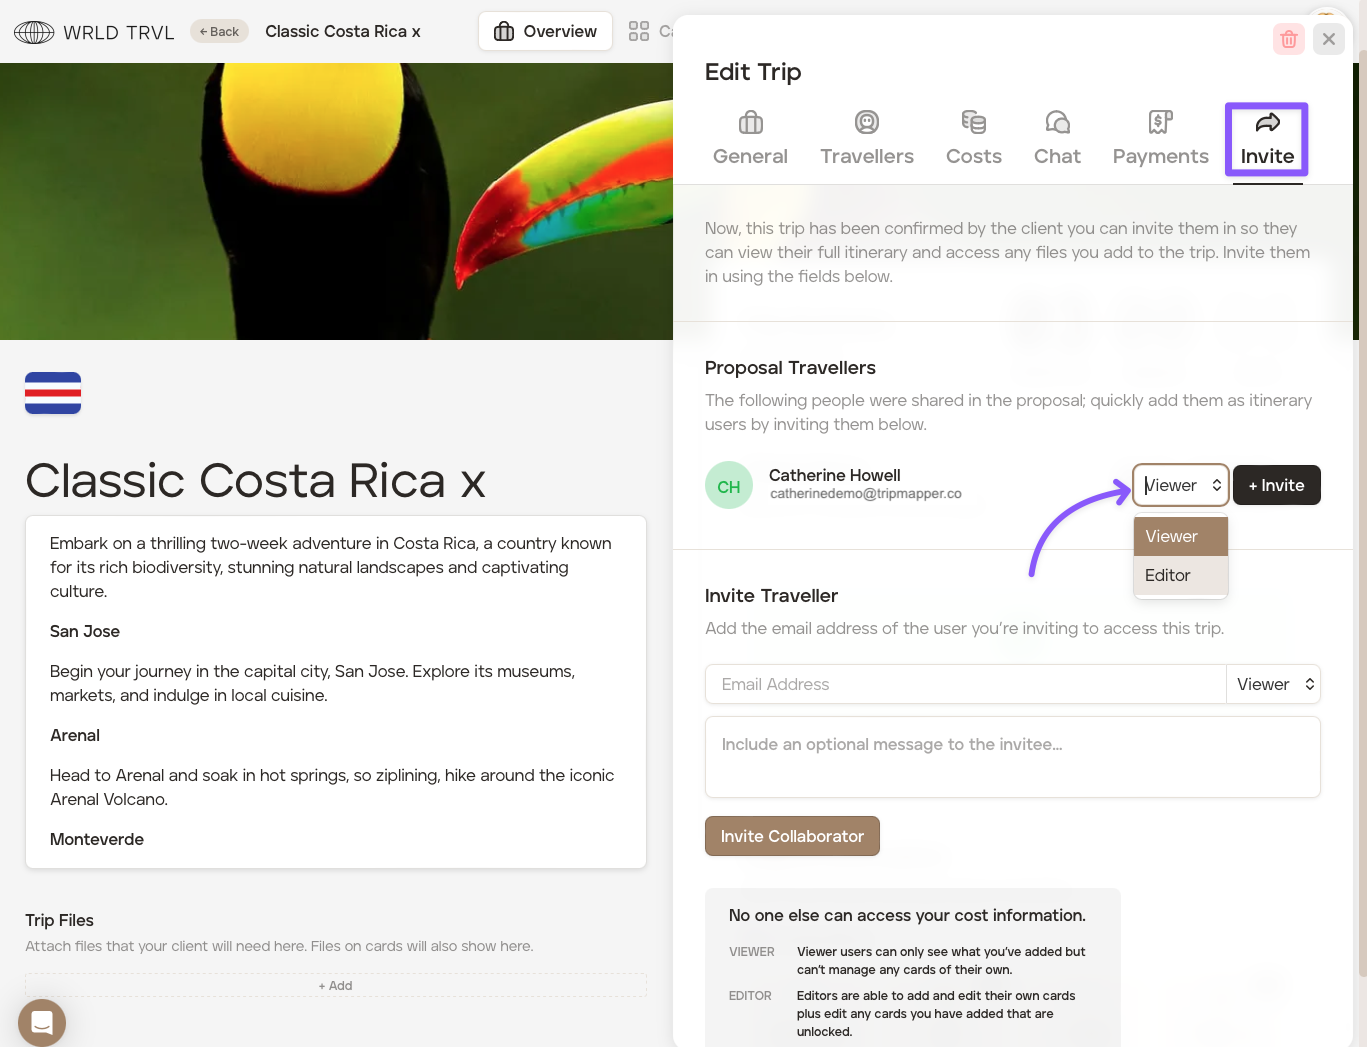This screenshot has height=1047, width=1367.
Task: Open the chat support widget icon
Action: 42,1022
